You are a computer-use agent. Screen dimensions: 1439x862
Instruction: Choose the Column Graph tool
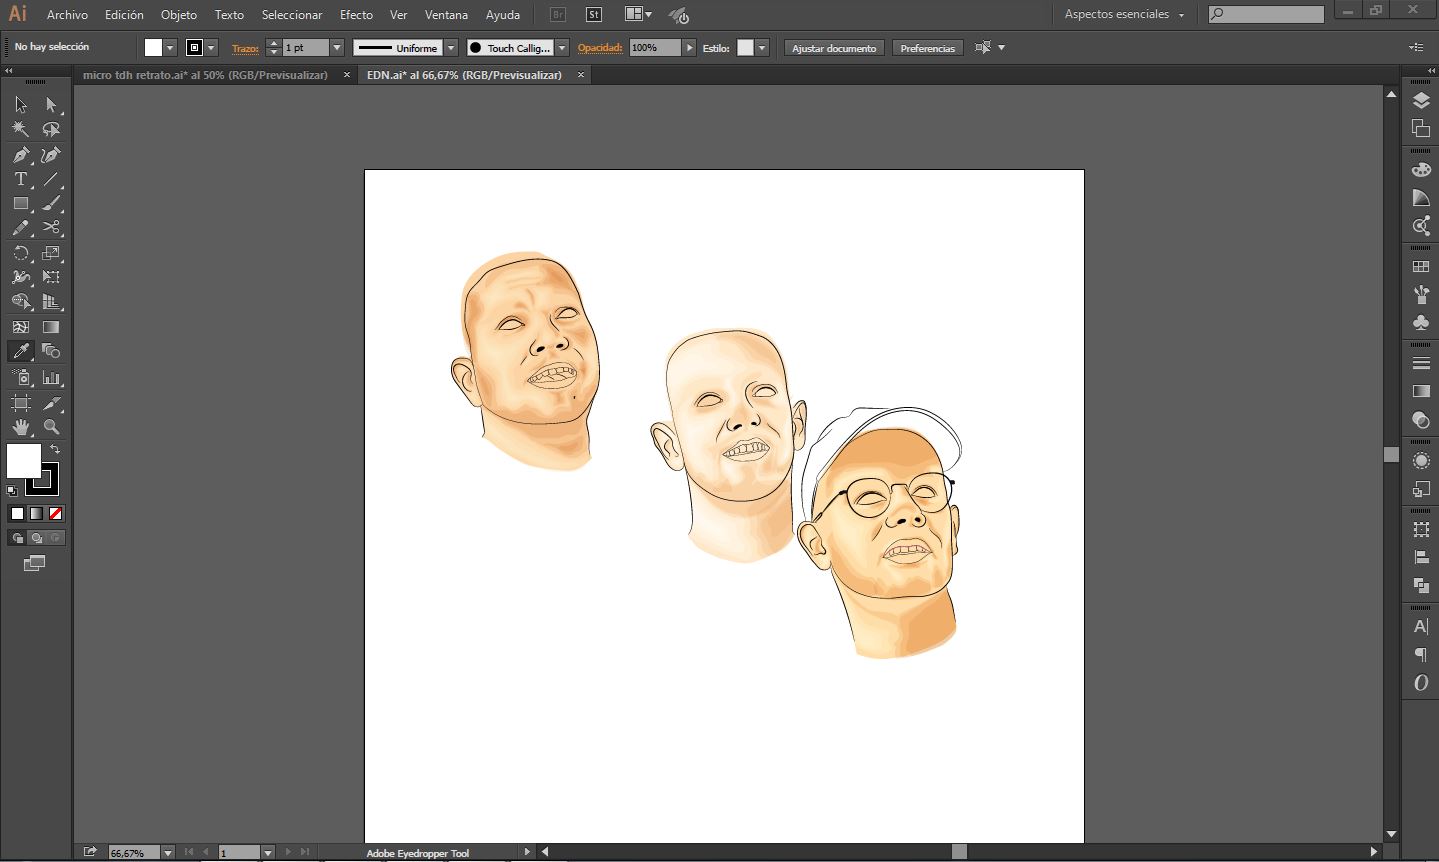[51, 378]
